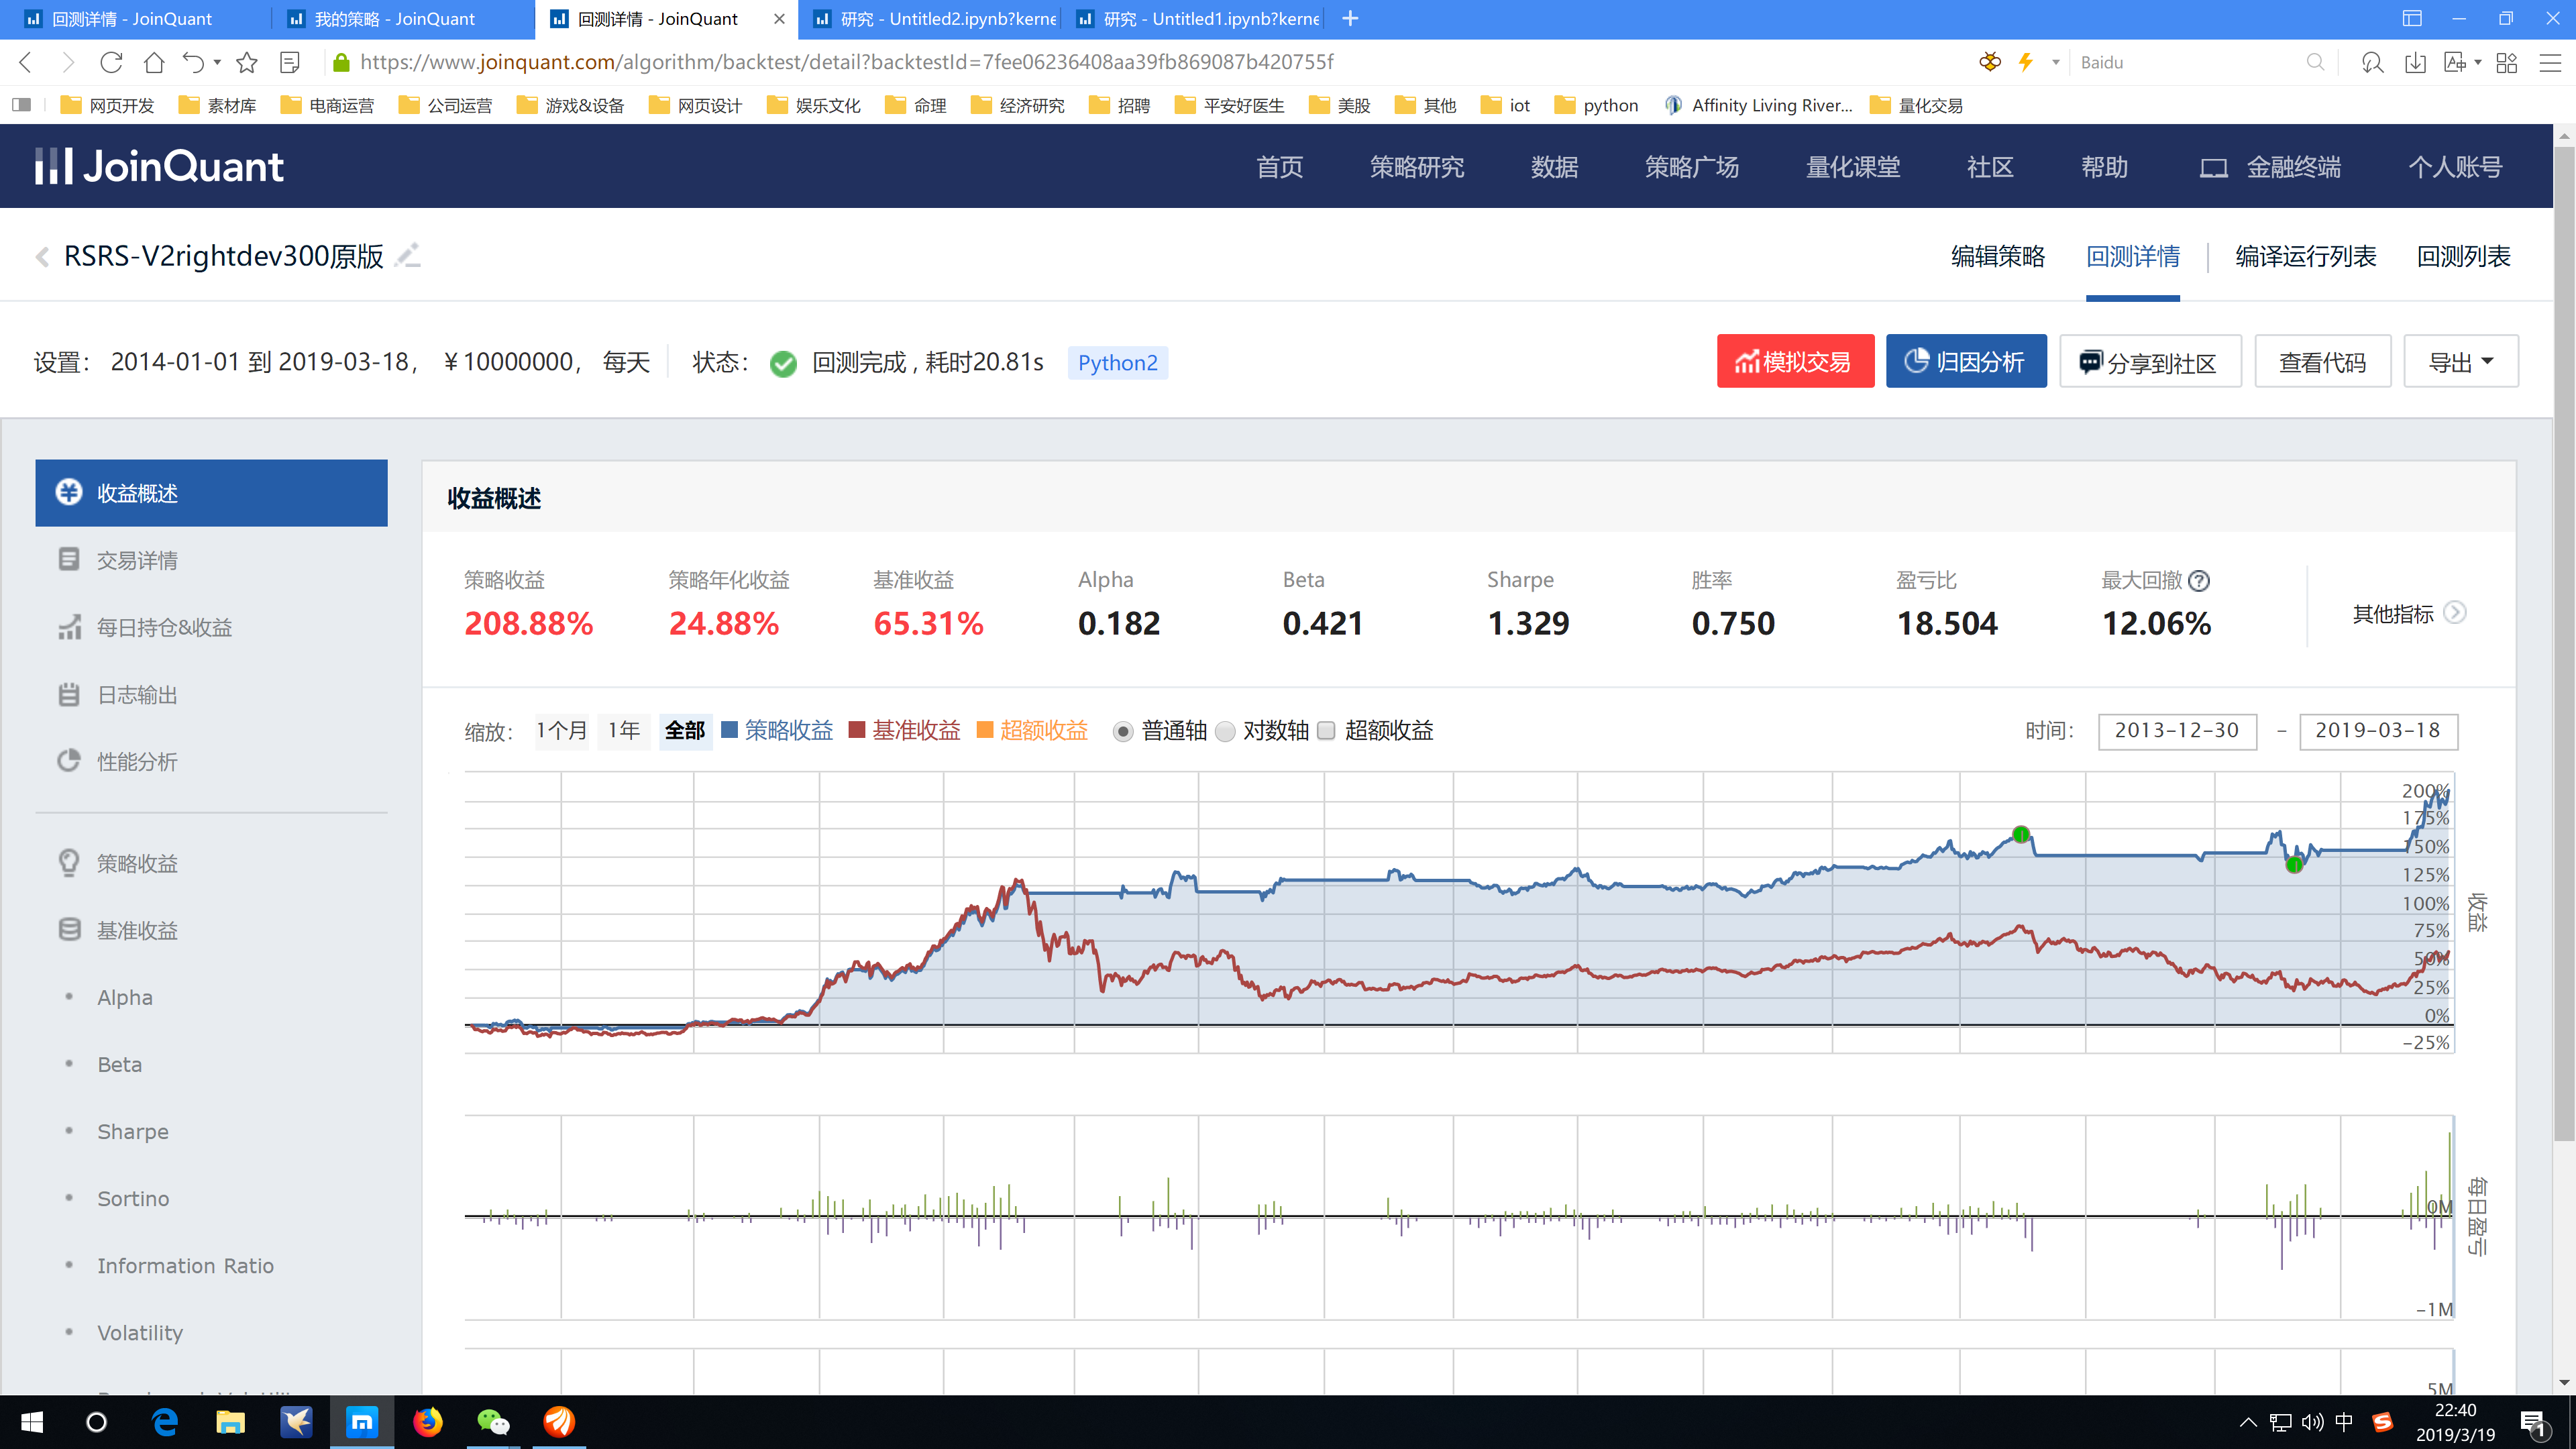The image size is (2576, 1449).
Task: Open Information Ratio sidebar link
Action: point(185,1266)
